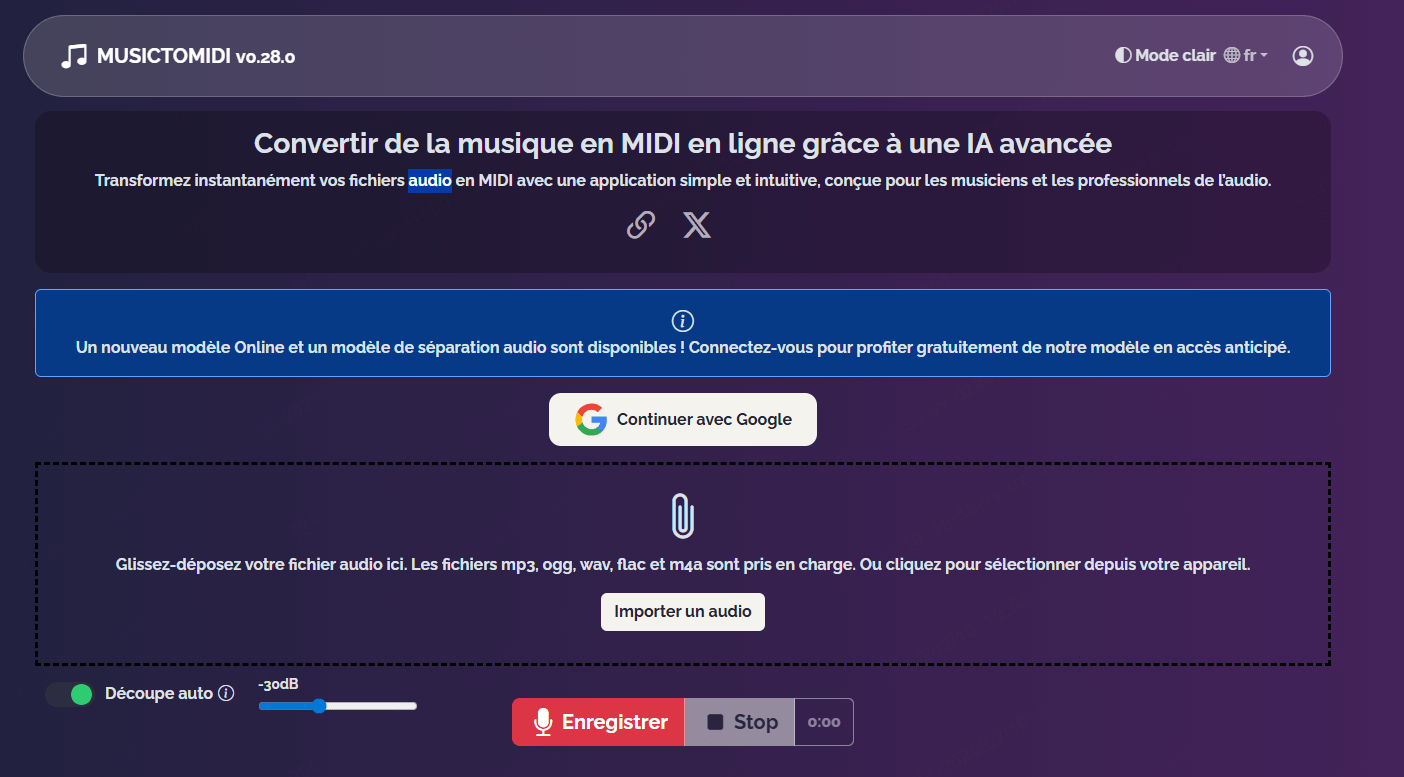The height and width of the screenshot is (777, 1404).
Task: Share on X (Twitter)
Action: point(697,225)
